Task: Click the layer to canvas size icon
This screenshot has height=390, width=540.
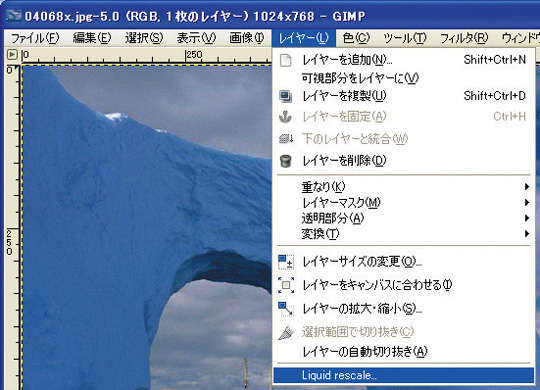Action: click(x=286, y=285)
